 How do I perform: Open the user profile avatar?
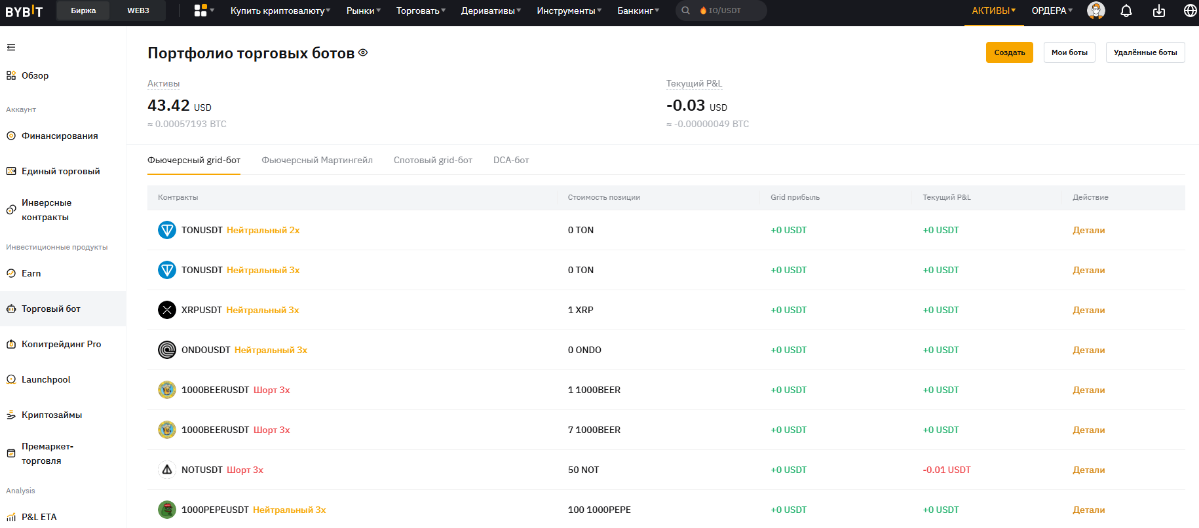[1096, 11]
